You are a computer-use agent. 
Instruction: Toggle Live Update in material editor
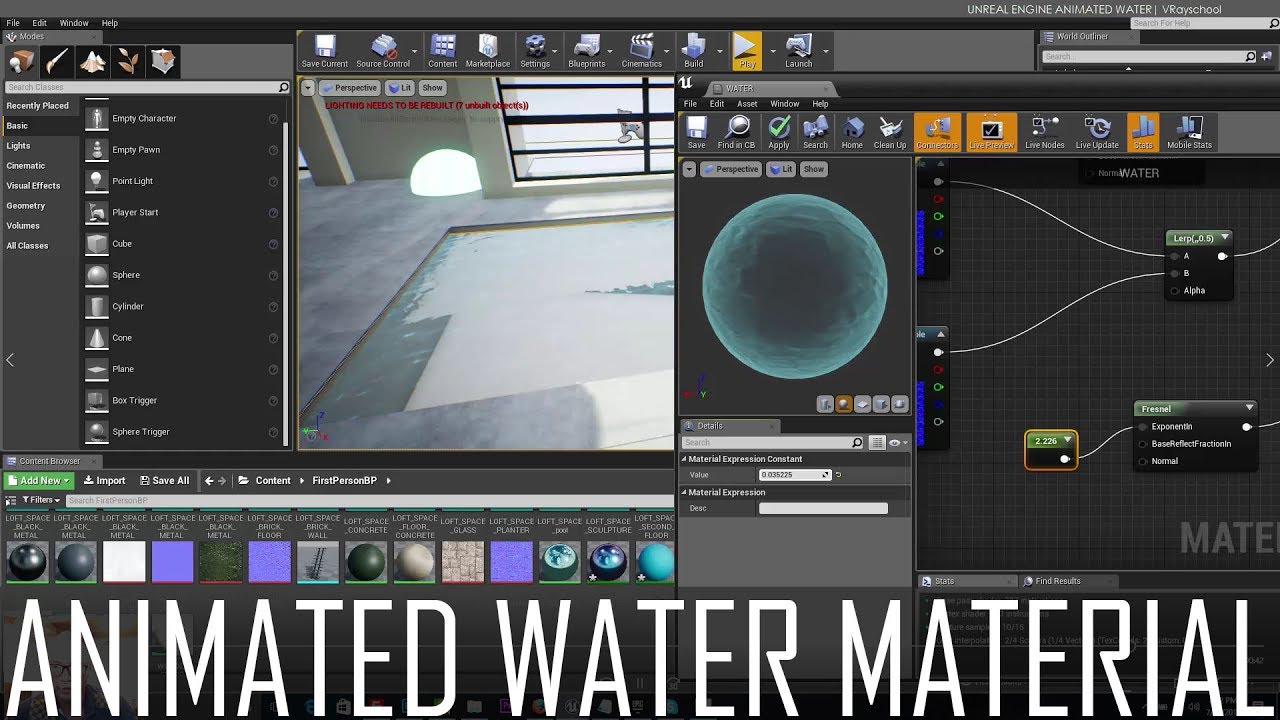click(x=1097, y=132)
